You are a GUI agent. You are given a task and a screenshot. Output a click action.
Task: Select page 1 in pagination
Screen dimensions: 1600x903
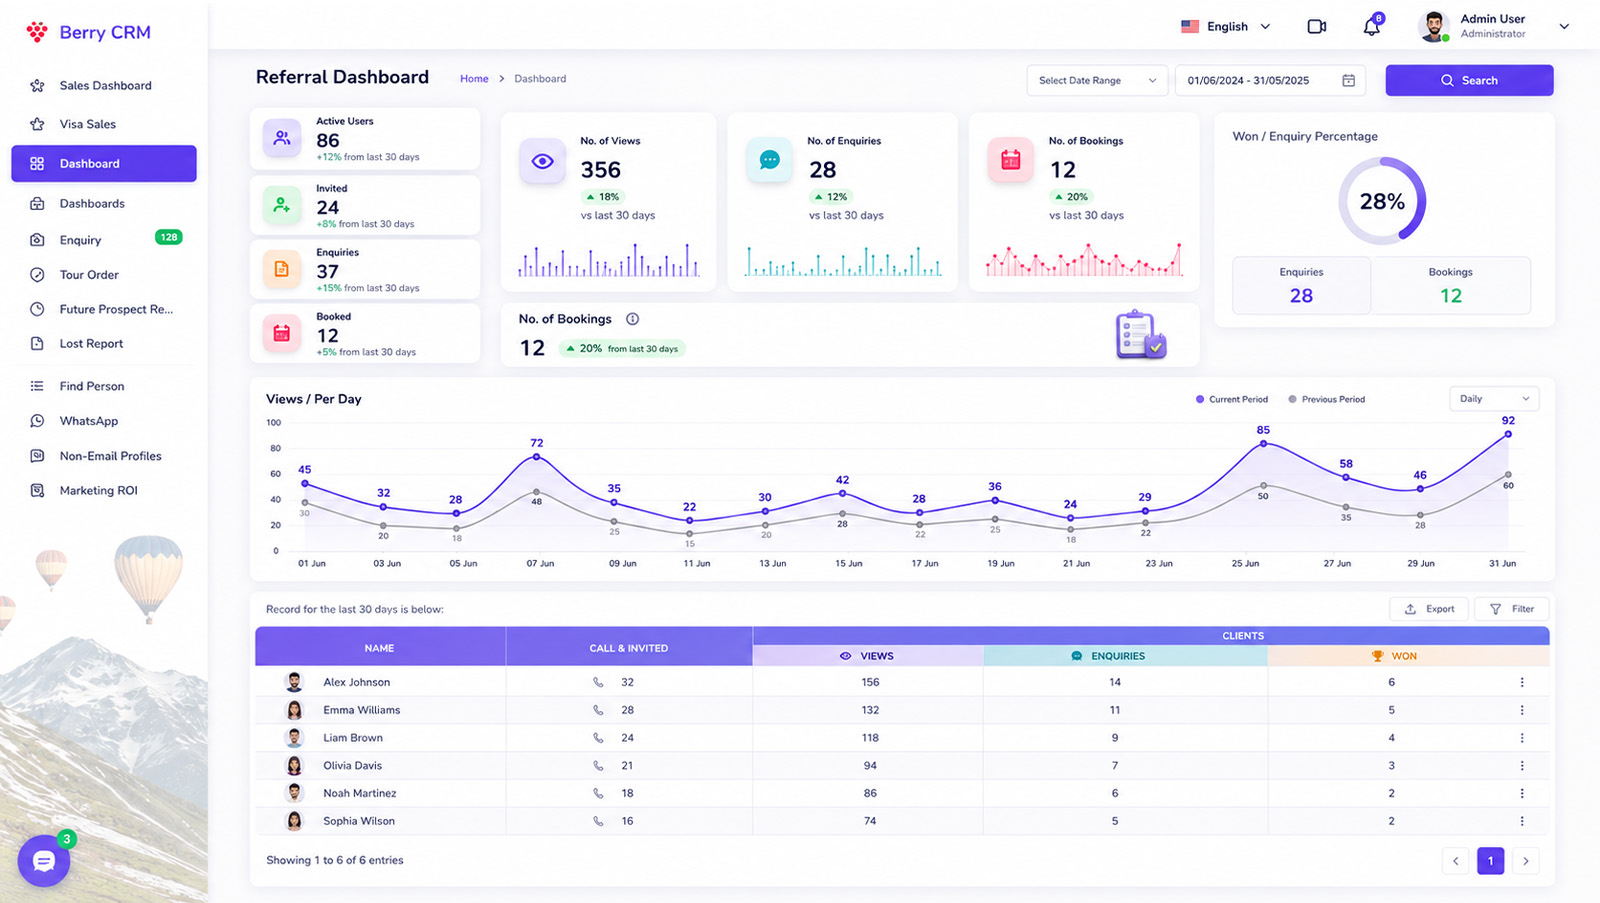click(x=1490, y=861)
